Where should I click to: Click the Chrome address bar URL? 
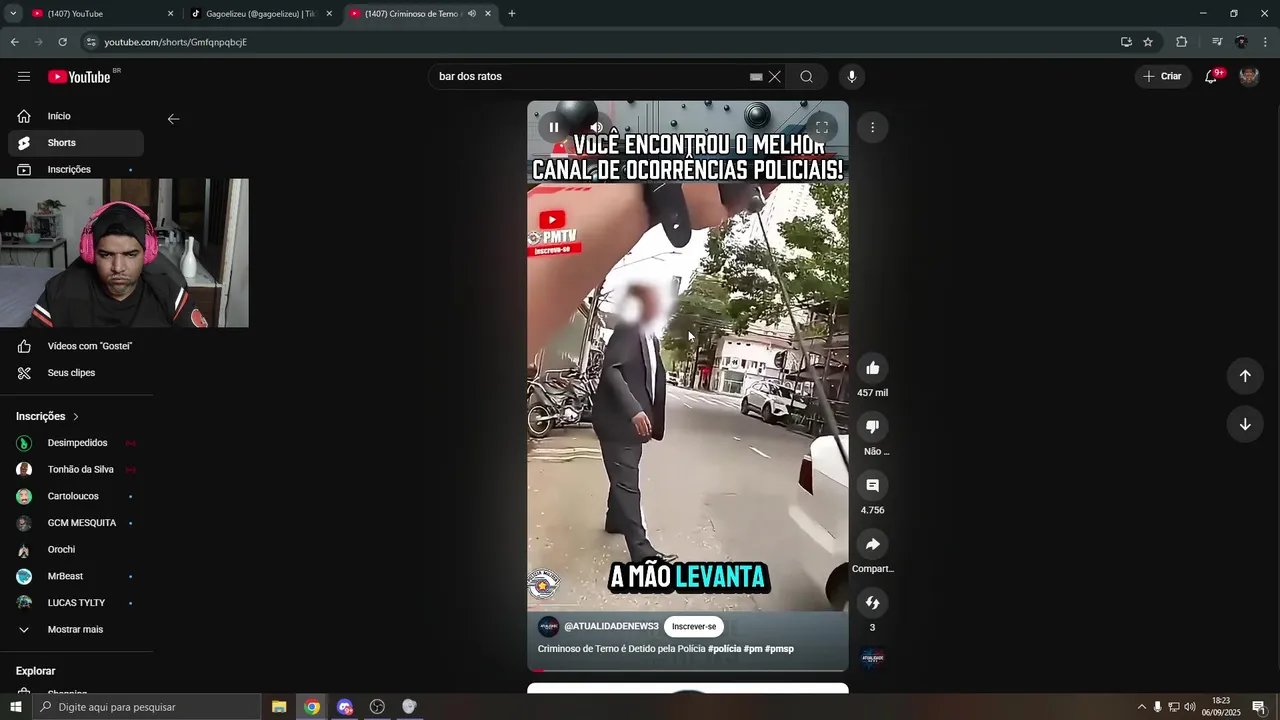pos(176,42)
